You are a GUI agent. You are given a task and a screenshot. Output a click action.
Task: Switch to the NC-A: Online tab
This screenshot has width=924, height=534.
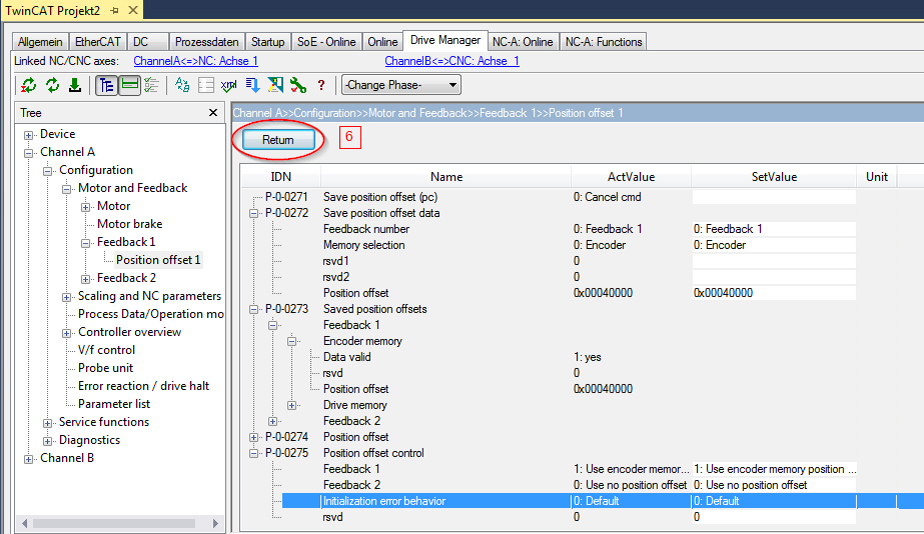click(x=523, y=42)
